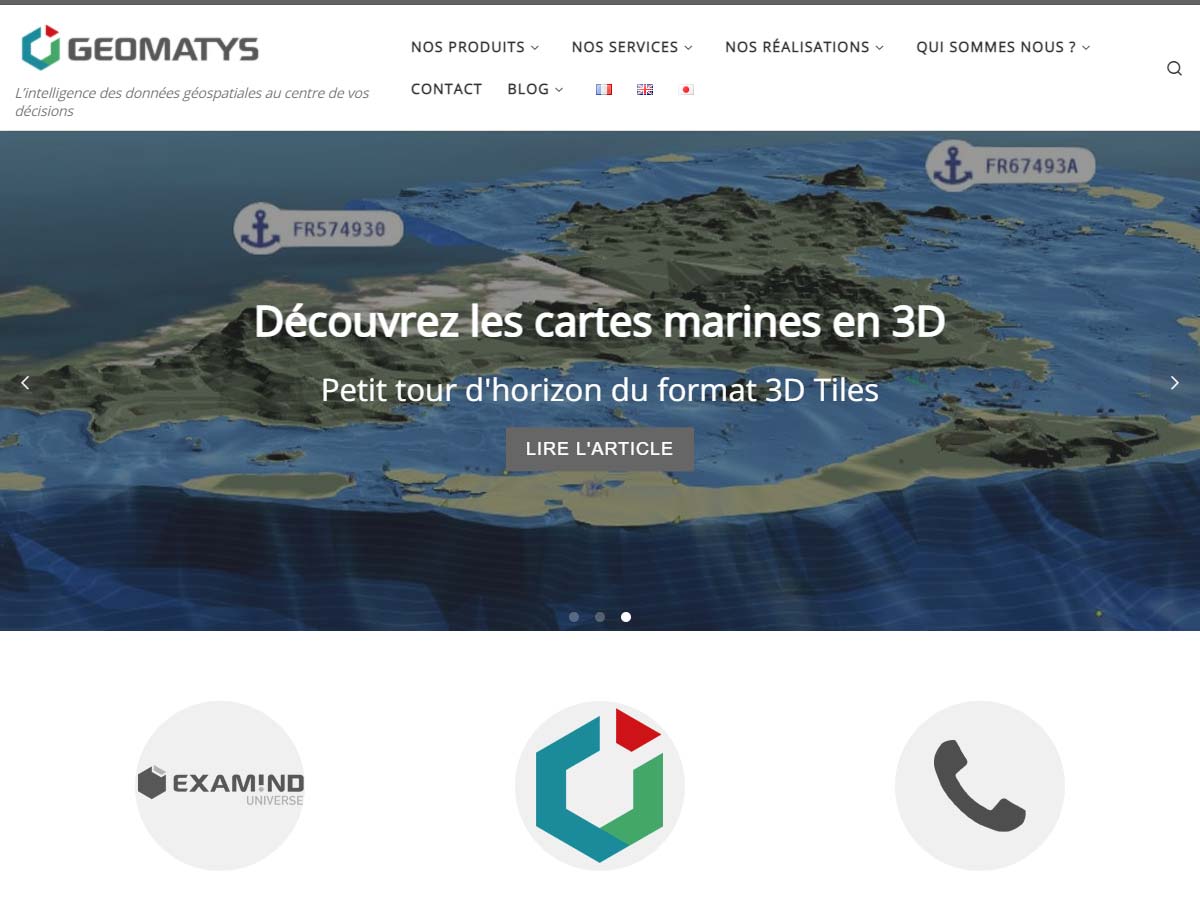Select the third active slider dot
Viewport: 1200px width, 900px height.
(x=626, y=617)
